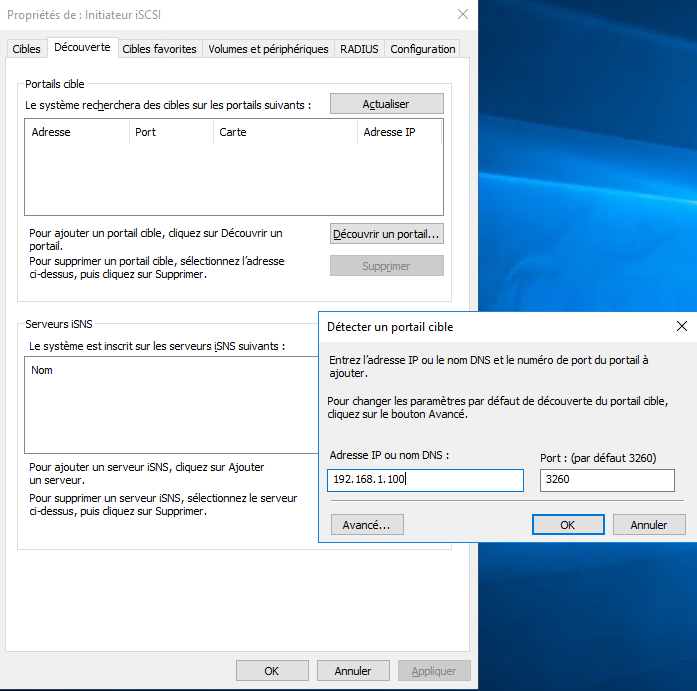Click OK at bottom of Propriétés window

[272, 671]
